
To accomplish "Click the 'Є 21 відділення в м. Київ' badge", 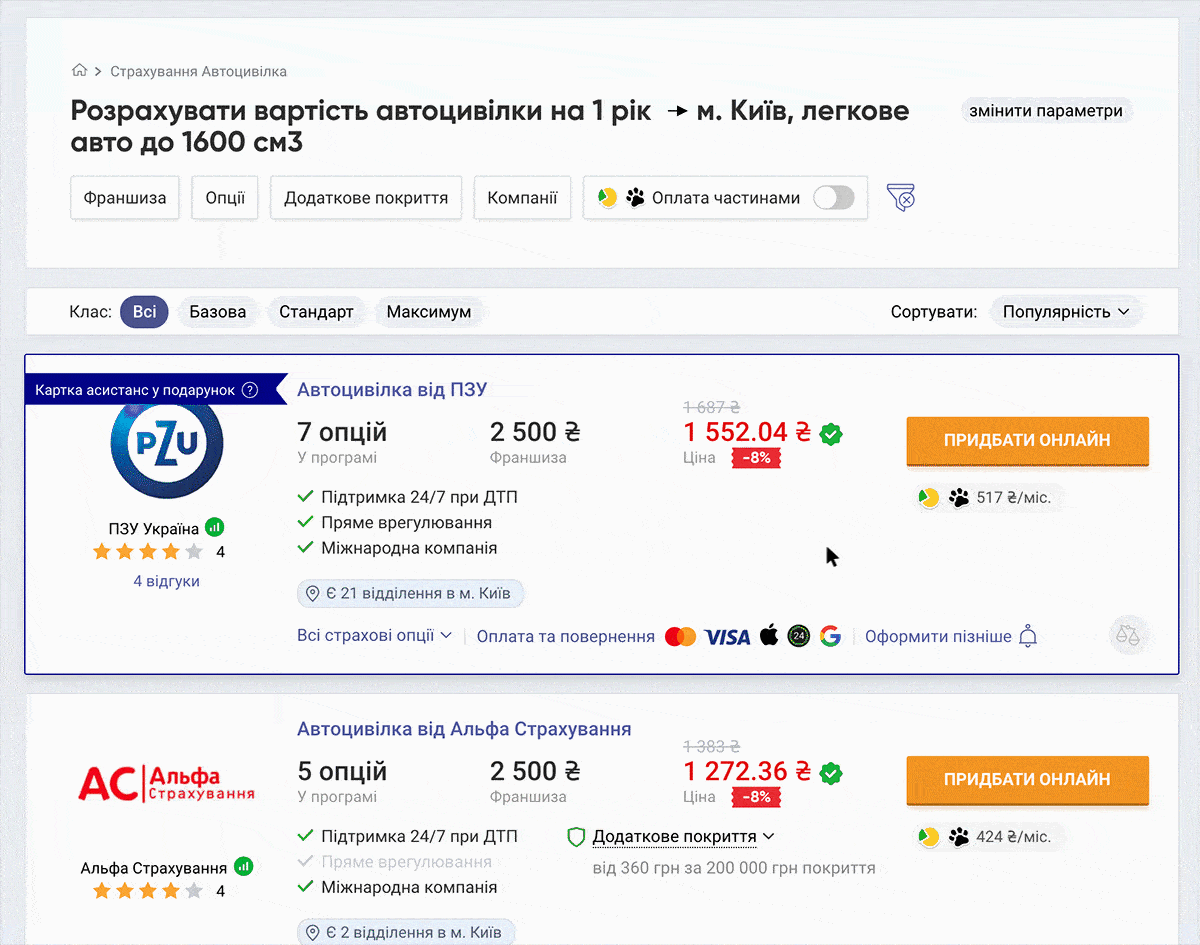I will pyautogui.click(x=410, y=593).
